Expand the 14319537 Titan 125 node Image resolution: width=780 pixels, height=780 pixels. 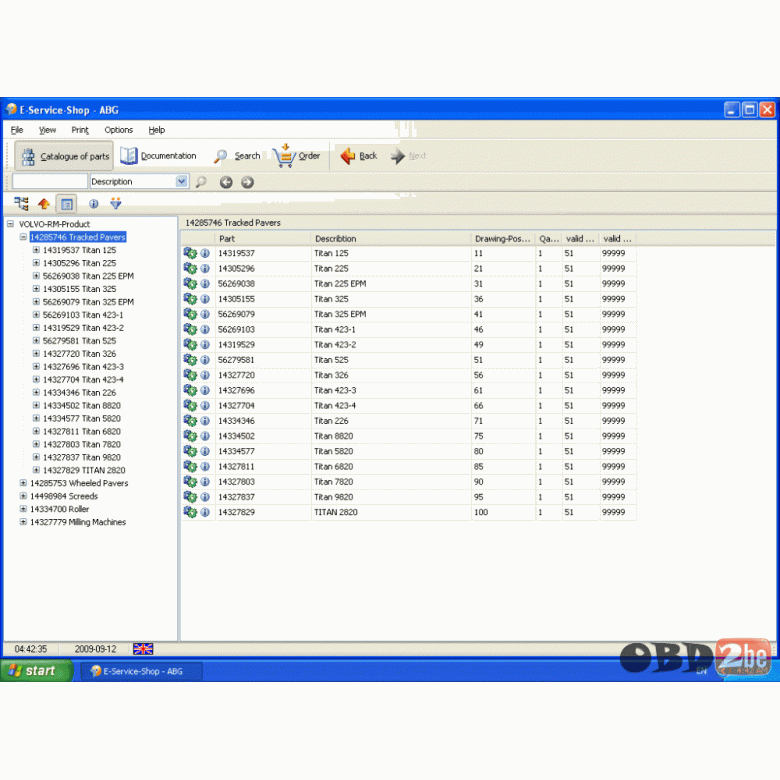click(x=36, y=250)
